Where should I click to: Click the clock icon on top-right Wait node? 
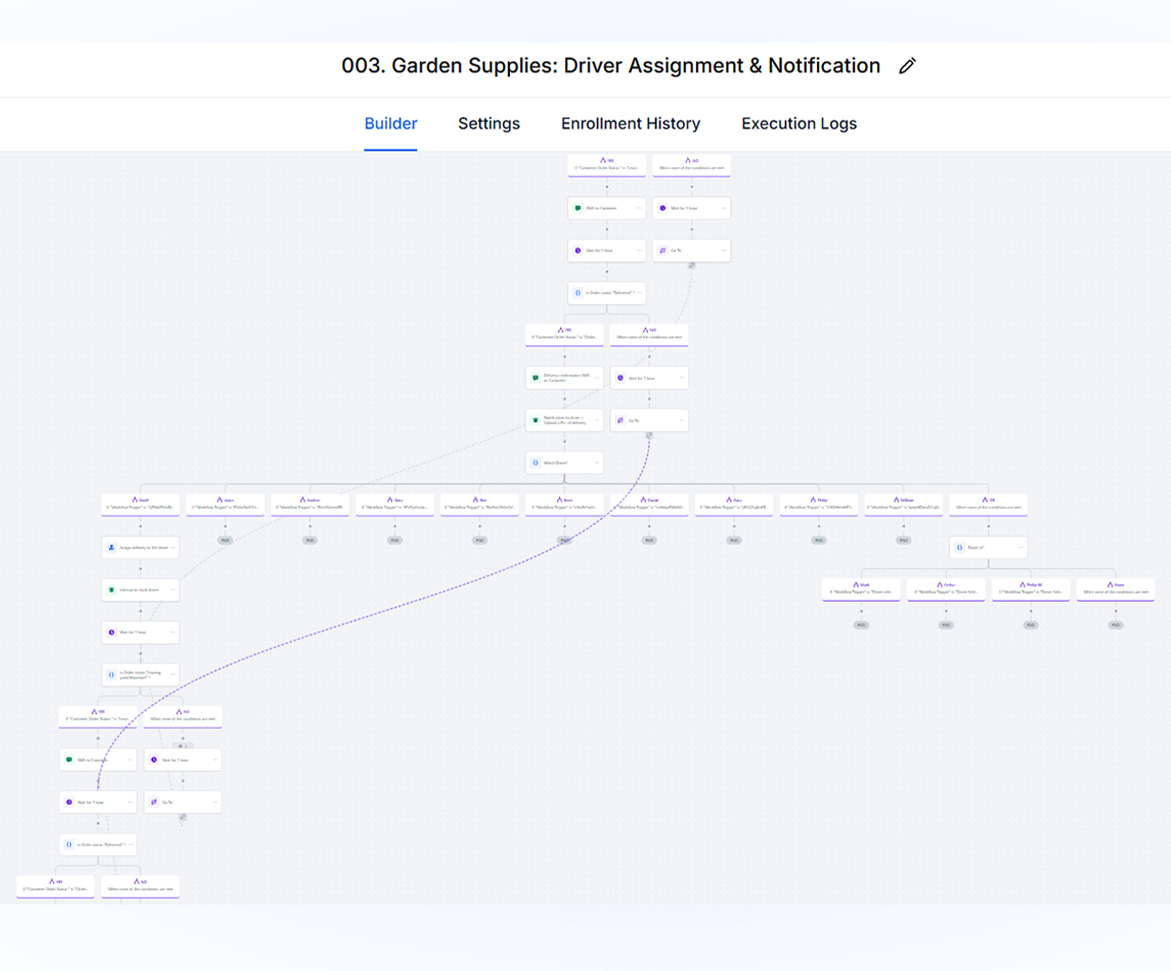(662, 208)
